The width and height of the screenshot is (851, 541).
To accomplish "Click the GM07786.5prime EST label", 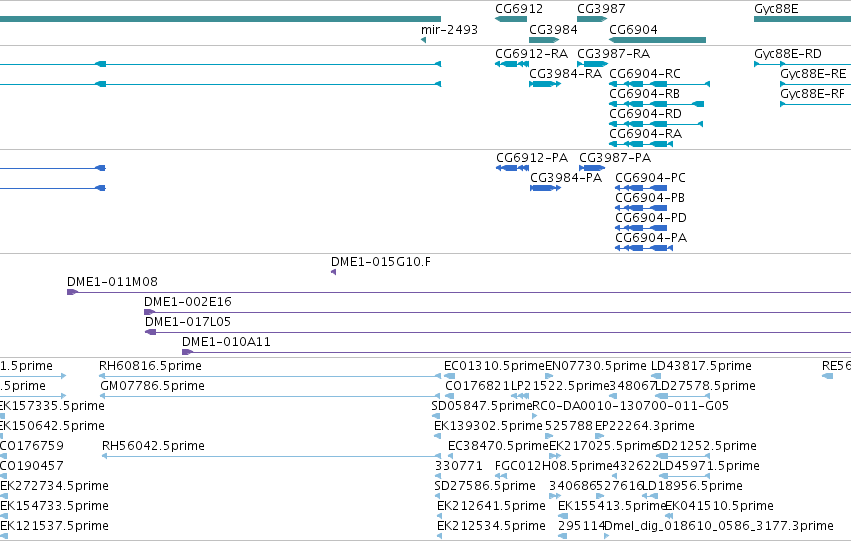I will (x=153, y=386).
